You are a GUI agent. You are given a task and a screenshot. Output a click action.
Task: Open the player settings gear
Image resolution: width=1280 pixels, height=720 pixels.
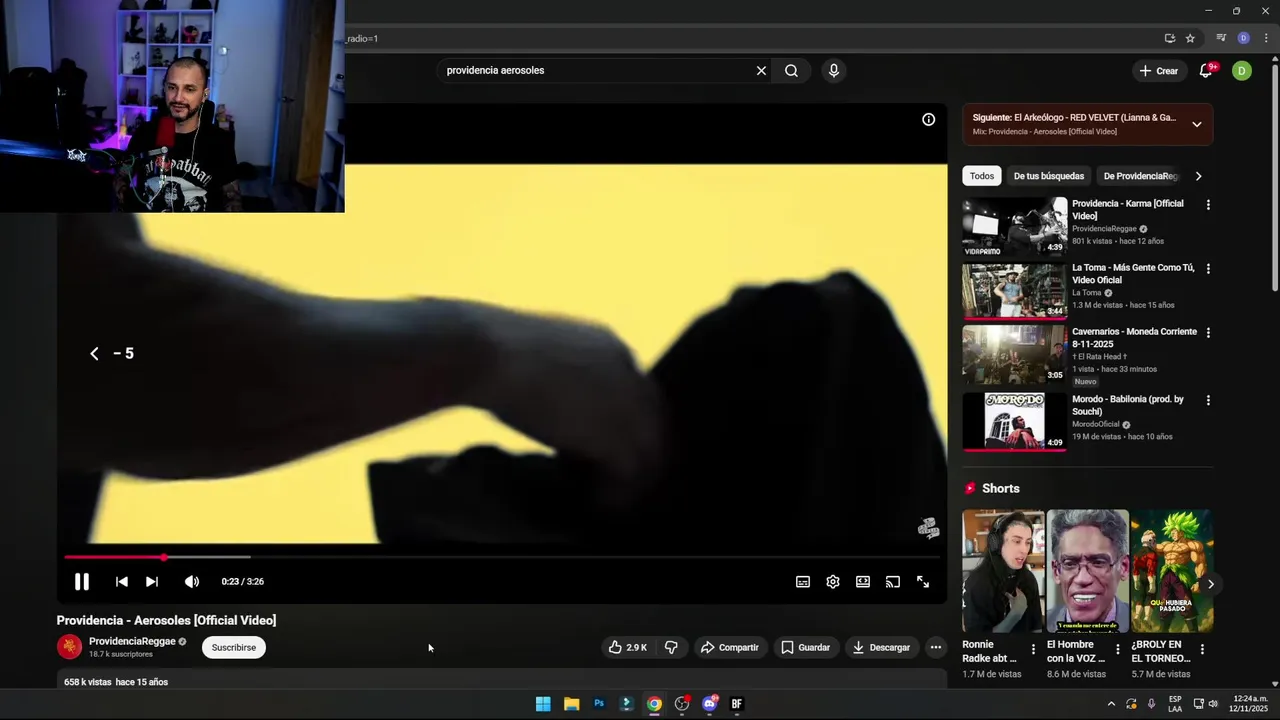coord(832,581)
